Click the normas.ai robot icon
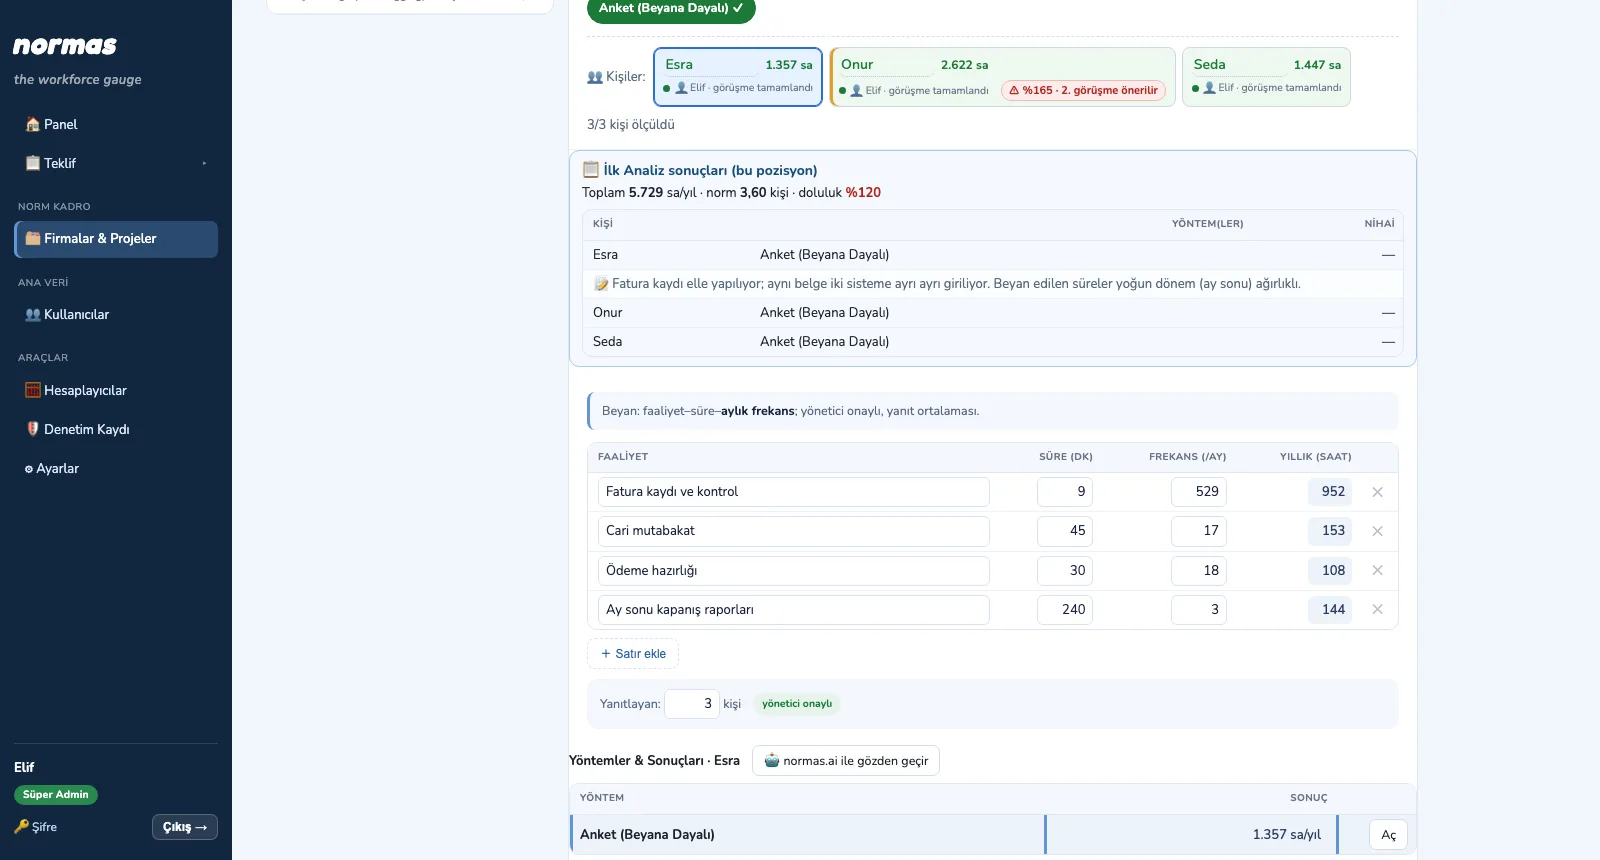This screenshot has width=1600, height=860. point(772,761)
